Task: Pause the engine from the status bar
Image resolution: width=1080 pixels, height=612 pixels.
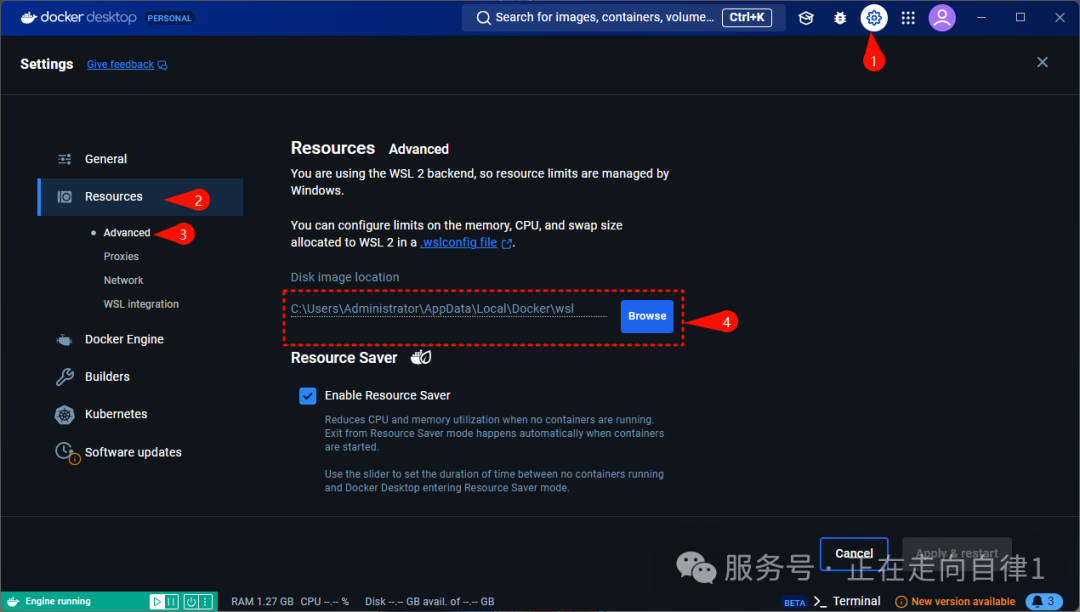Action: coord(172,602)
